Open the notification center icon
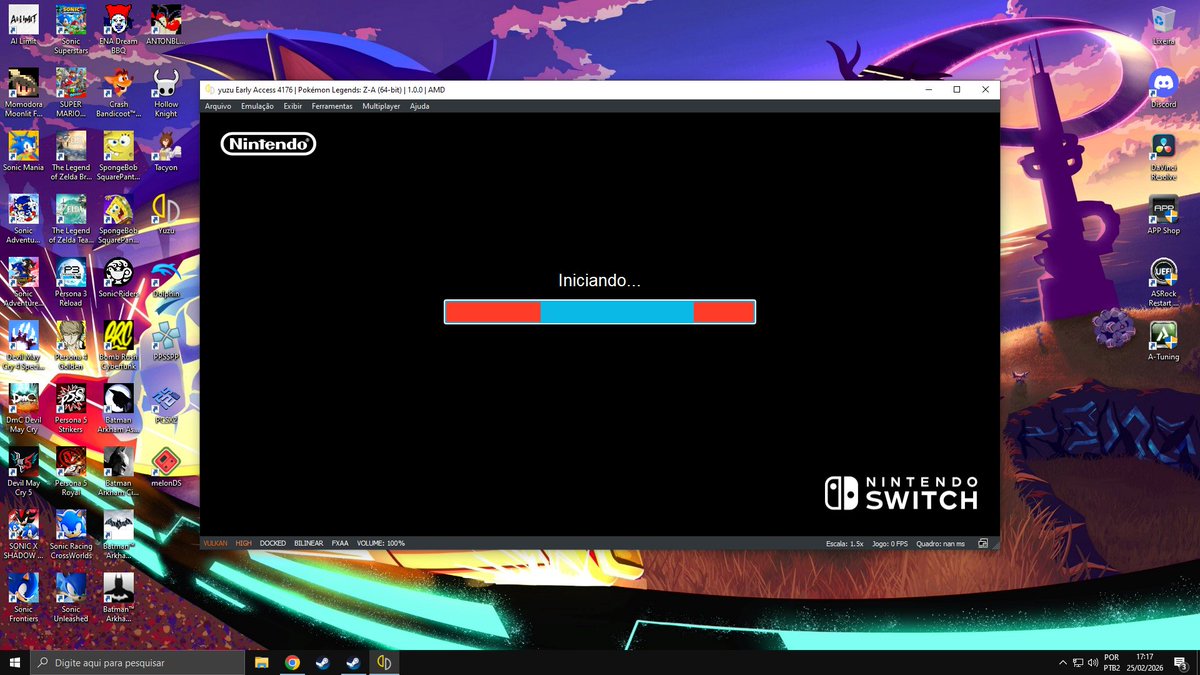1200x675 pixels. pyautogui.click(x=1180, y=662)
